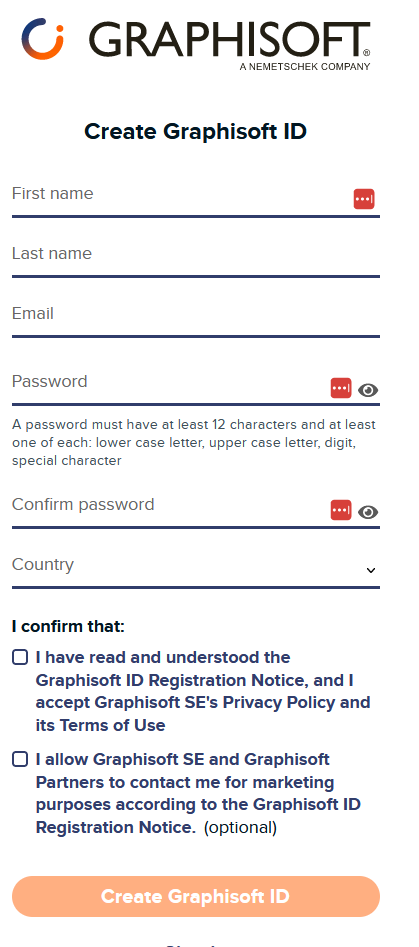Image resolution: width=419 pixels, height=947 pixels.
Task: Click the Graphisoft logo icon
Action: (x=42, y=39)
